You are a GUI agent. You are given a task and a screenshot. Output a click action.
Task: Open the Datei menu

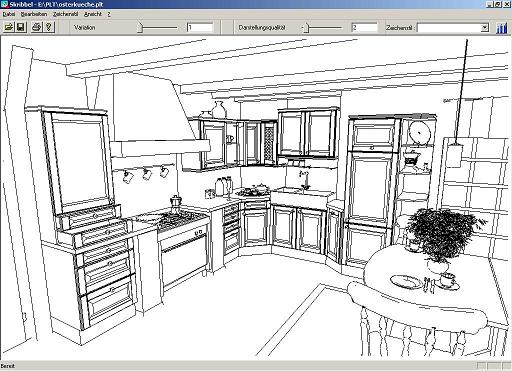click(9, 14)
